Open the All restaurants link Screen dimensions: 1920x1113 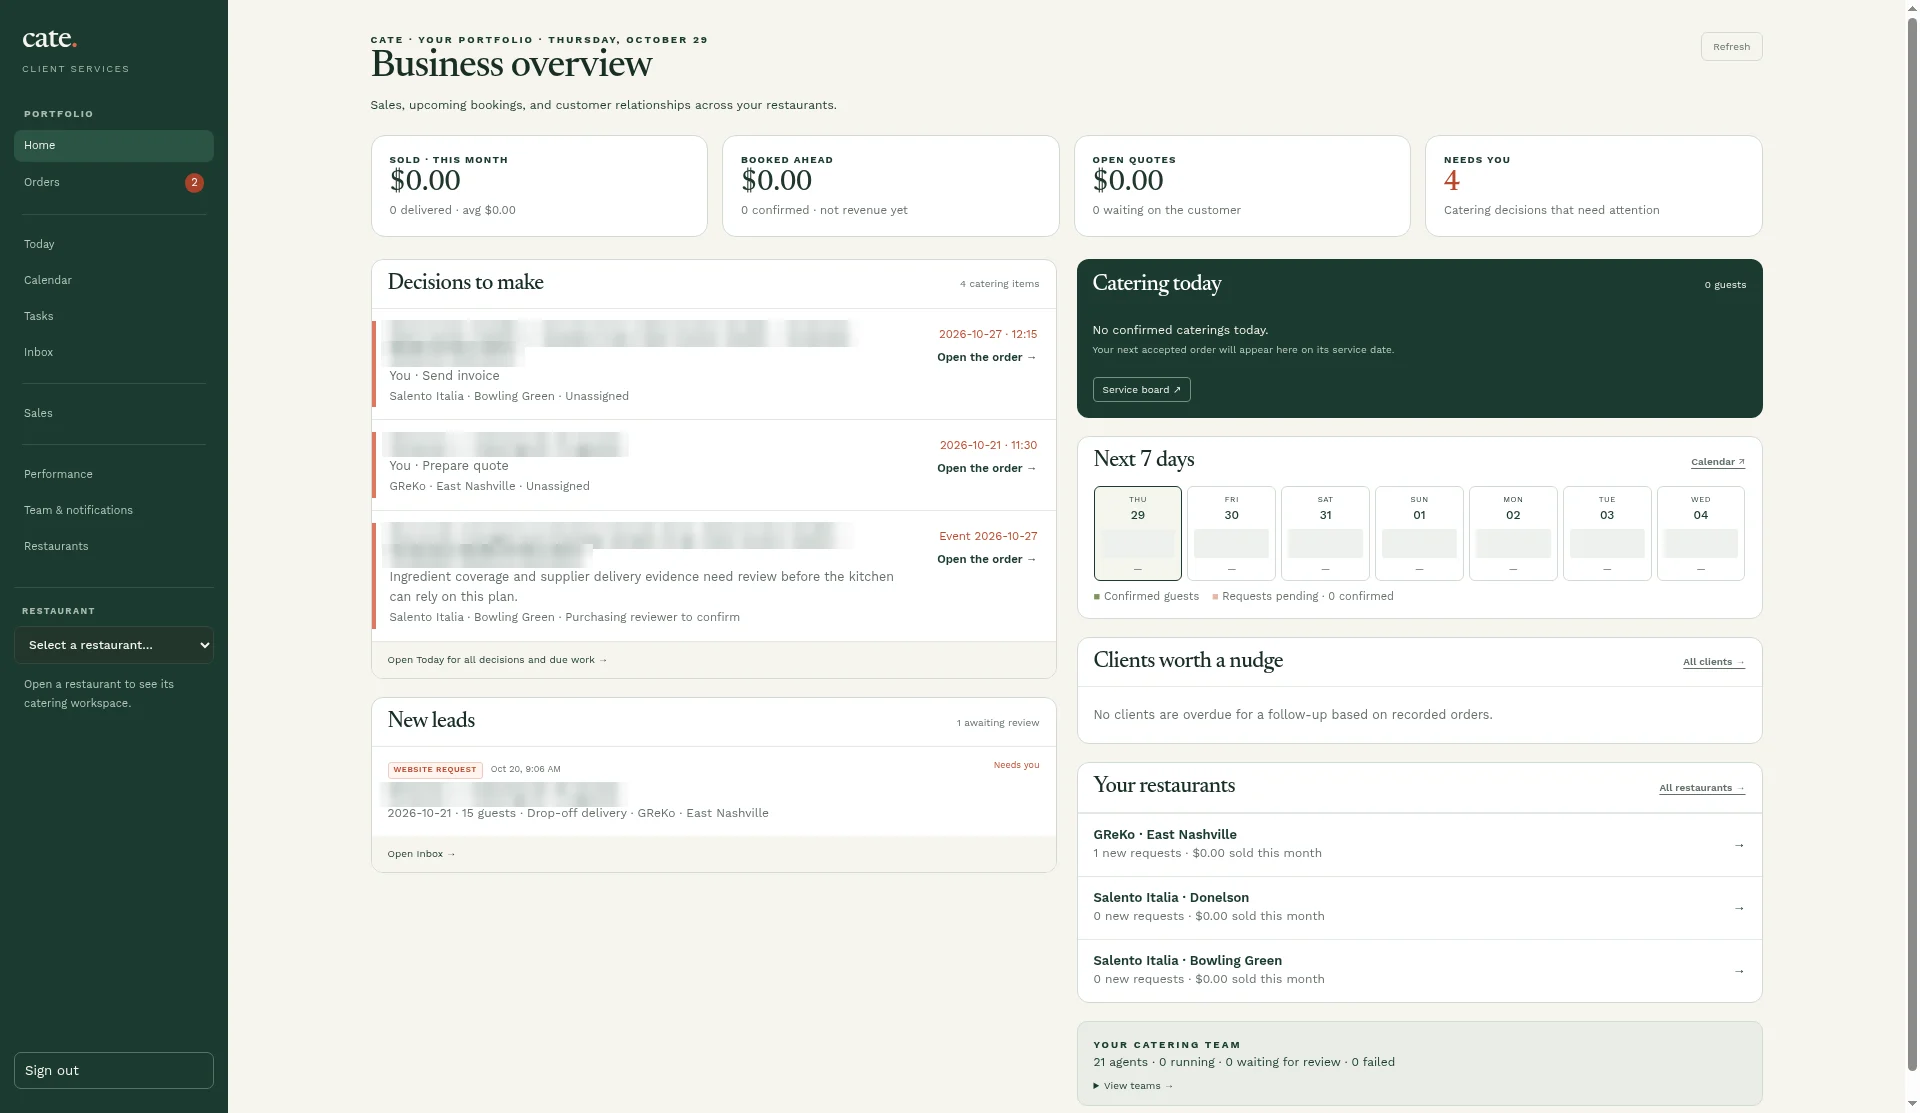[x=1701, y=788]
